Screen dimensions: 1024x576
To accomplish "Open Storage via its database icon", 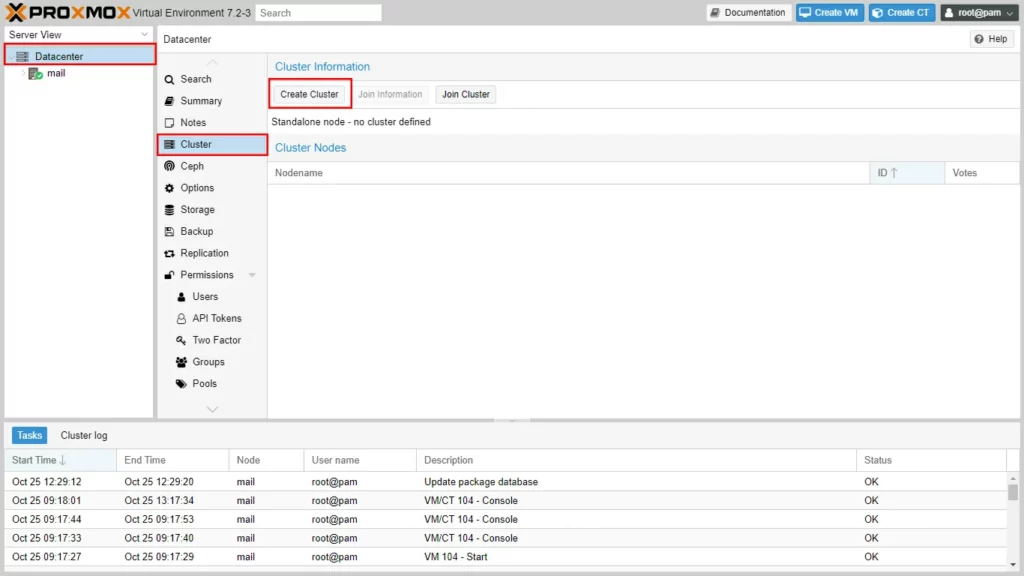I will [170, 210].
